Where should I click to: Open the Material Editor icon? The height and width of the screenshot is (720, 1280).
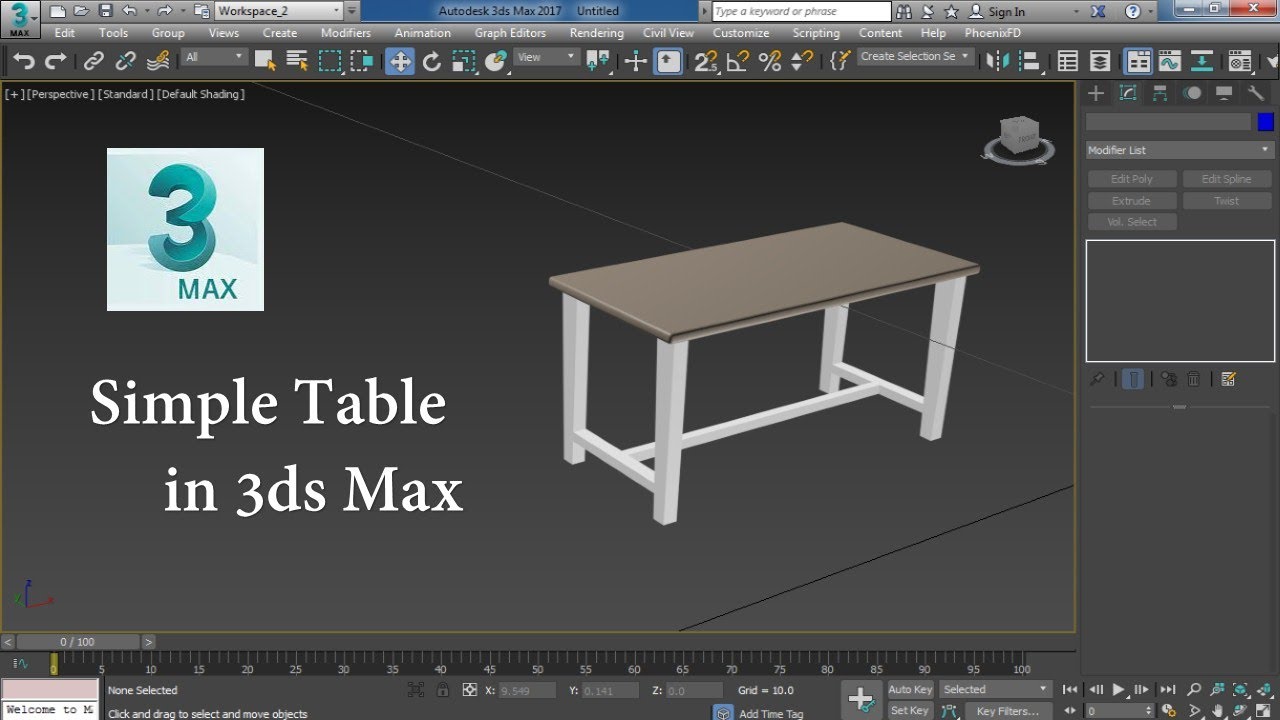1240,61
